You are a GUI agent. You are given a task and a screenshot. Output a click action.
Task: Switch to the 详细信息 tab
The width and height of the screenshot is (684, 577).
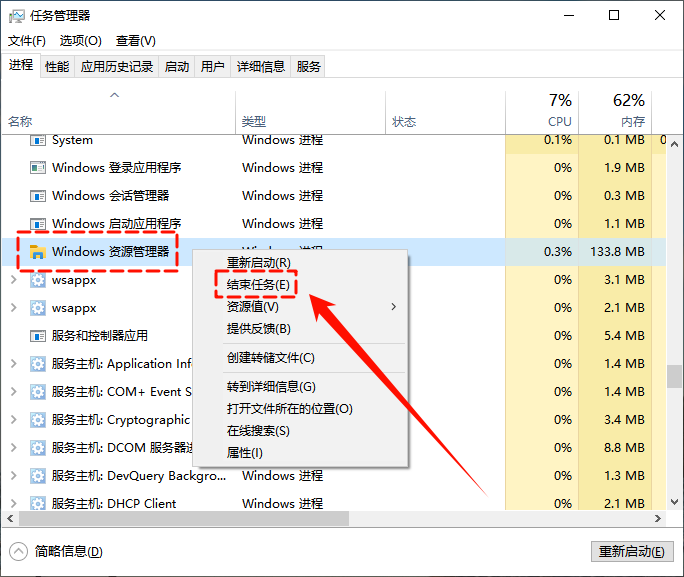click(260, 67)
